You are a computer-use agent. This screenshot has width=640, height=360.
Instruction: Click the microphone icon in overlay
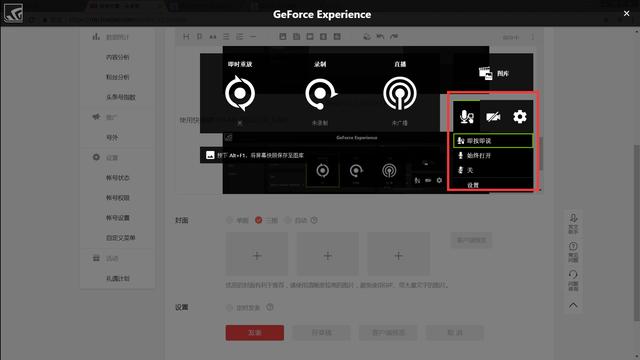click(467, 117)
